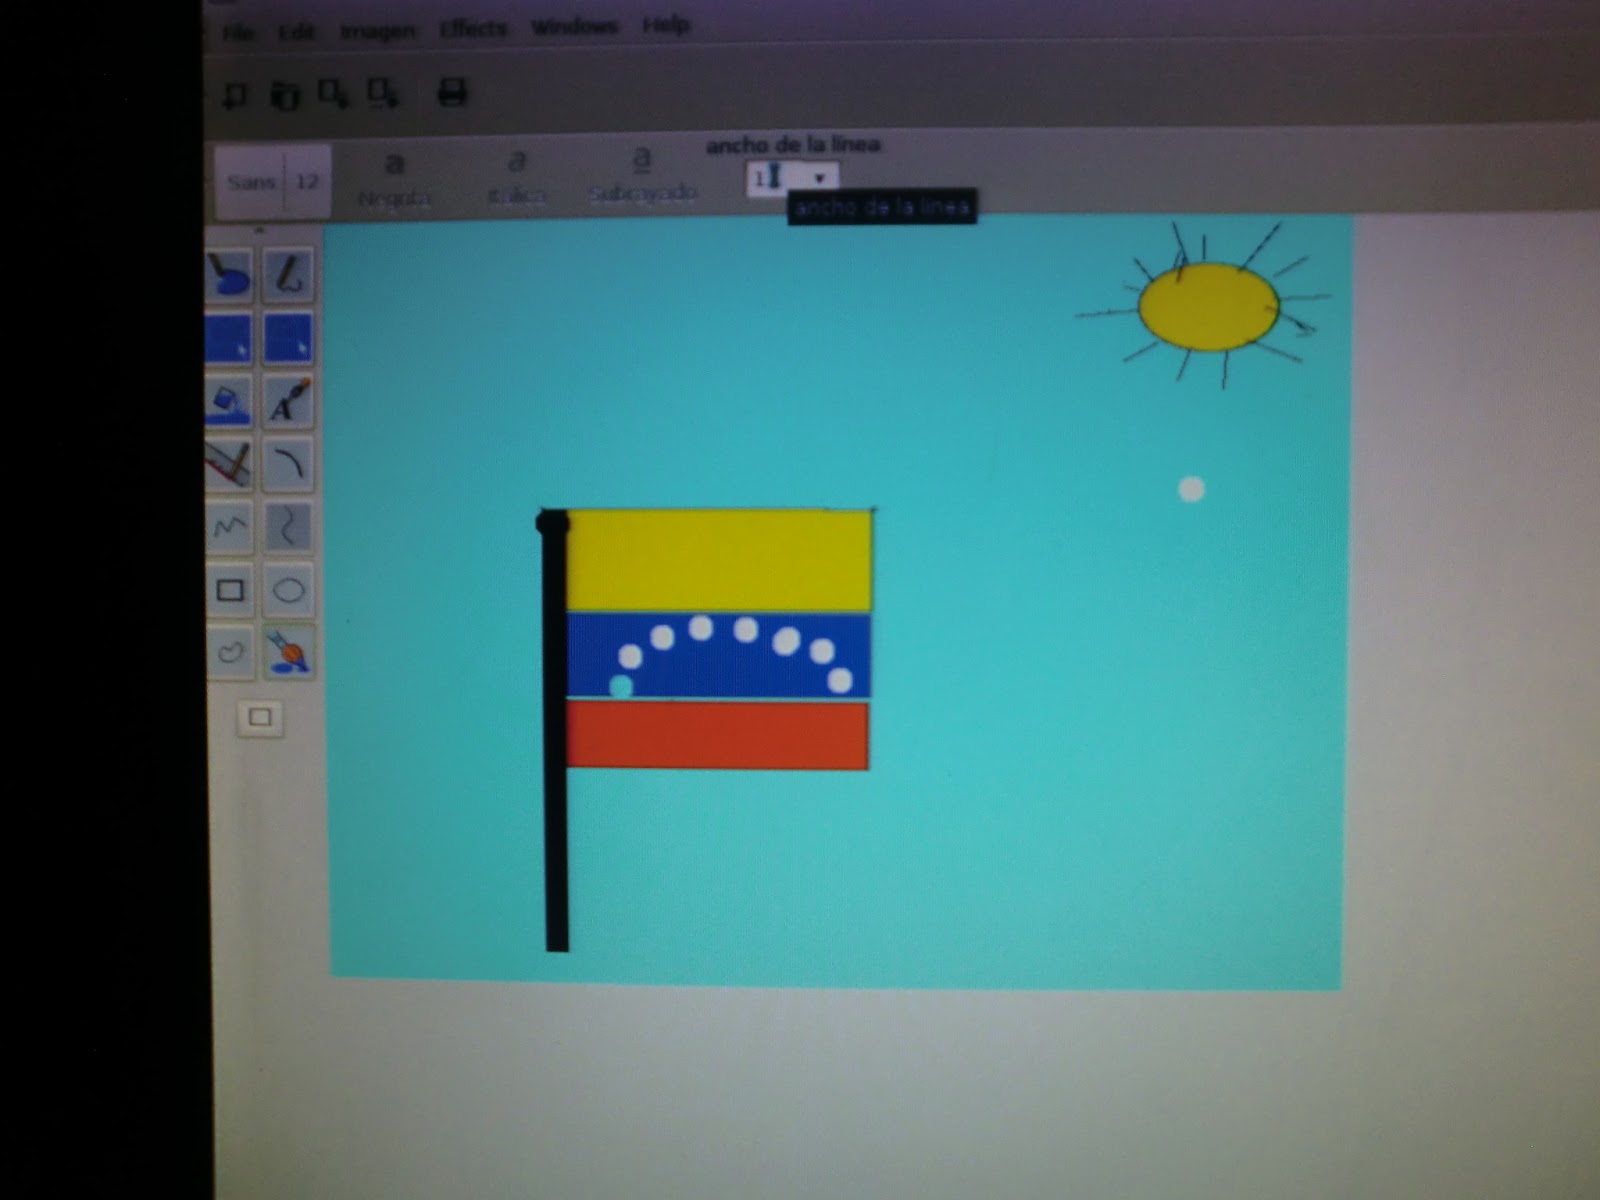The image size is (1600, 1200).
Task: Open the Imagen menu
Action: coord(377,32)
